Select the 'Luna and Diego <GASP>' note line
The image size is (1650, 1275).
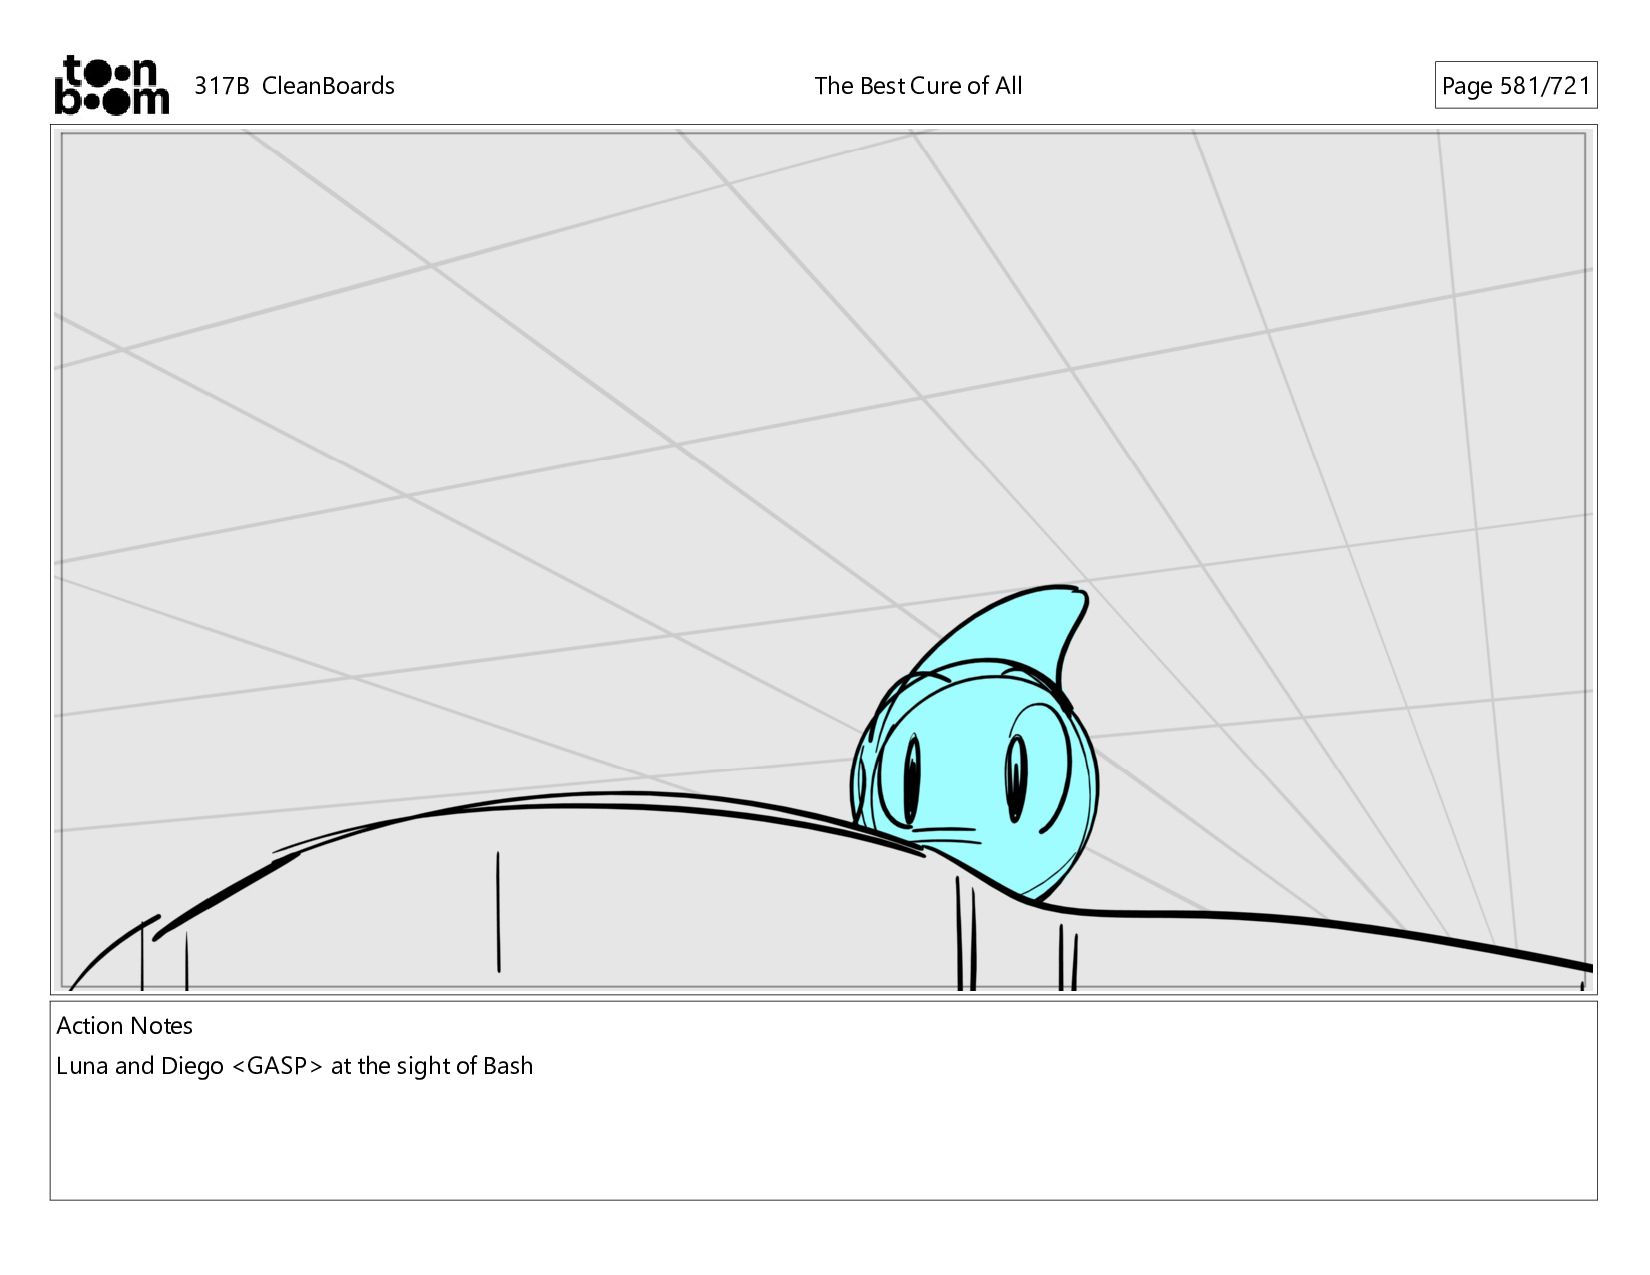click(x=294, y=1066)
